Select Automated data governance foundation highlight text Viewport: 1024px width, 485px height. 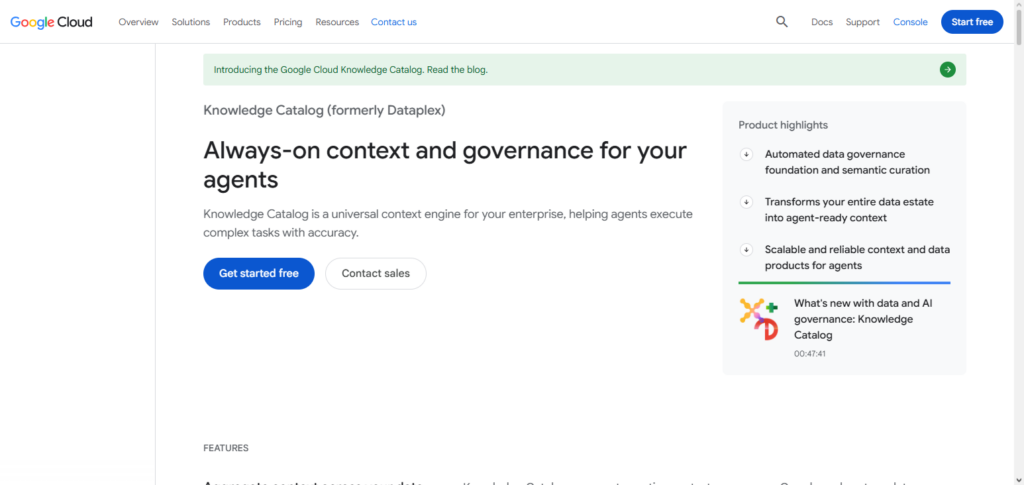[x=848, y=162]
